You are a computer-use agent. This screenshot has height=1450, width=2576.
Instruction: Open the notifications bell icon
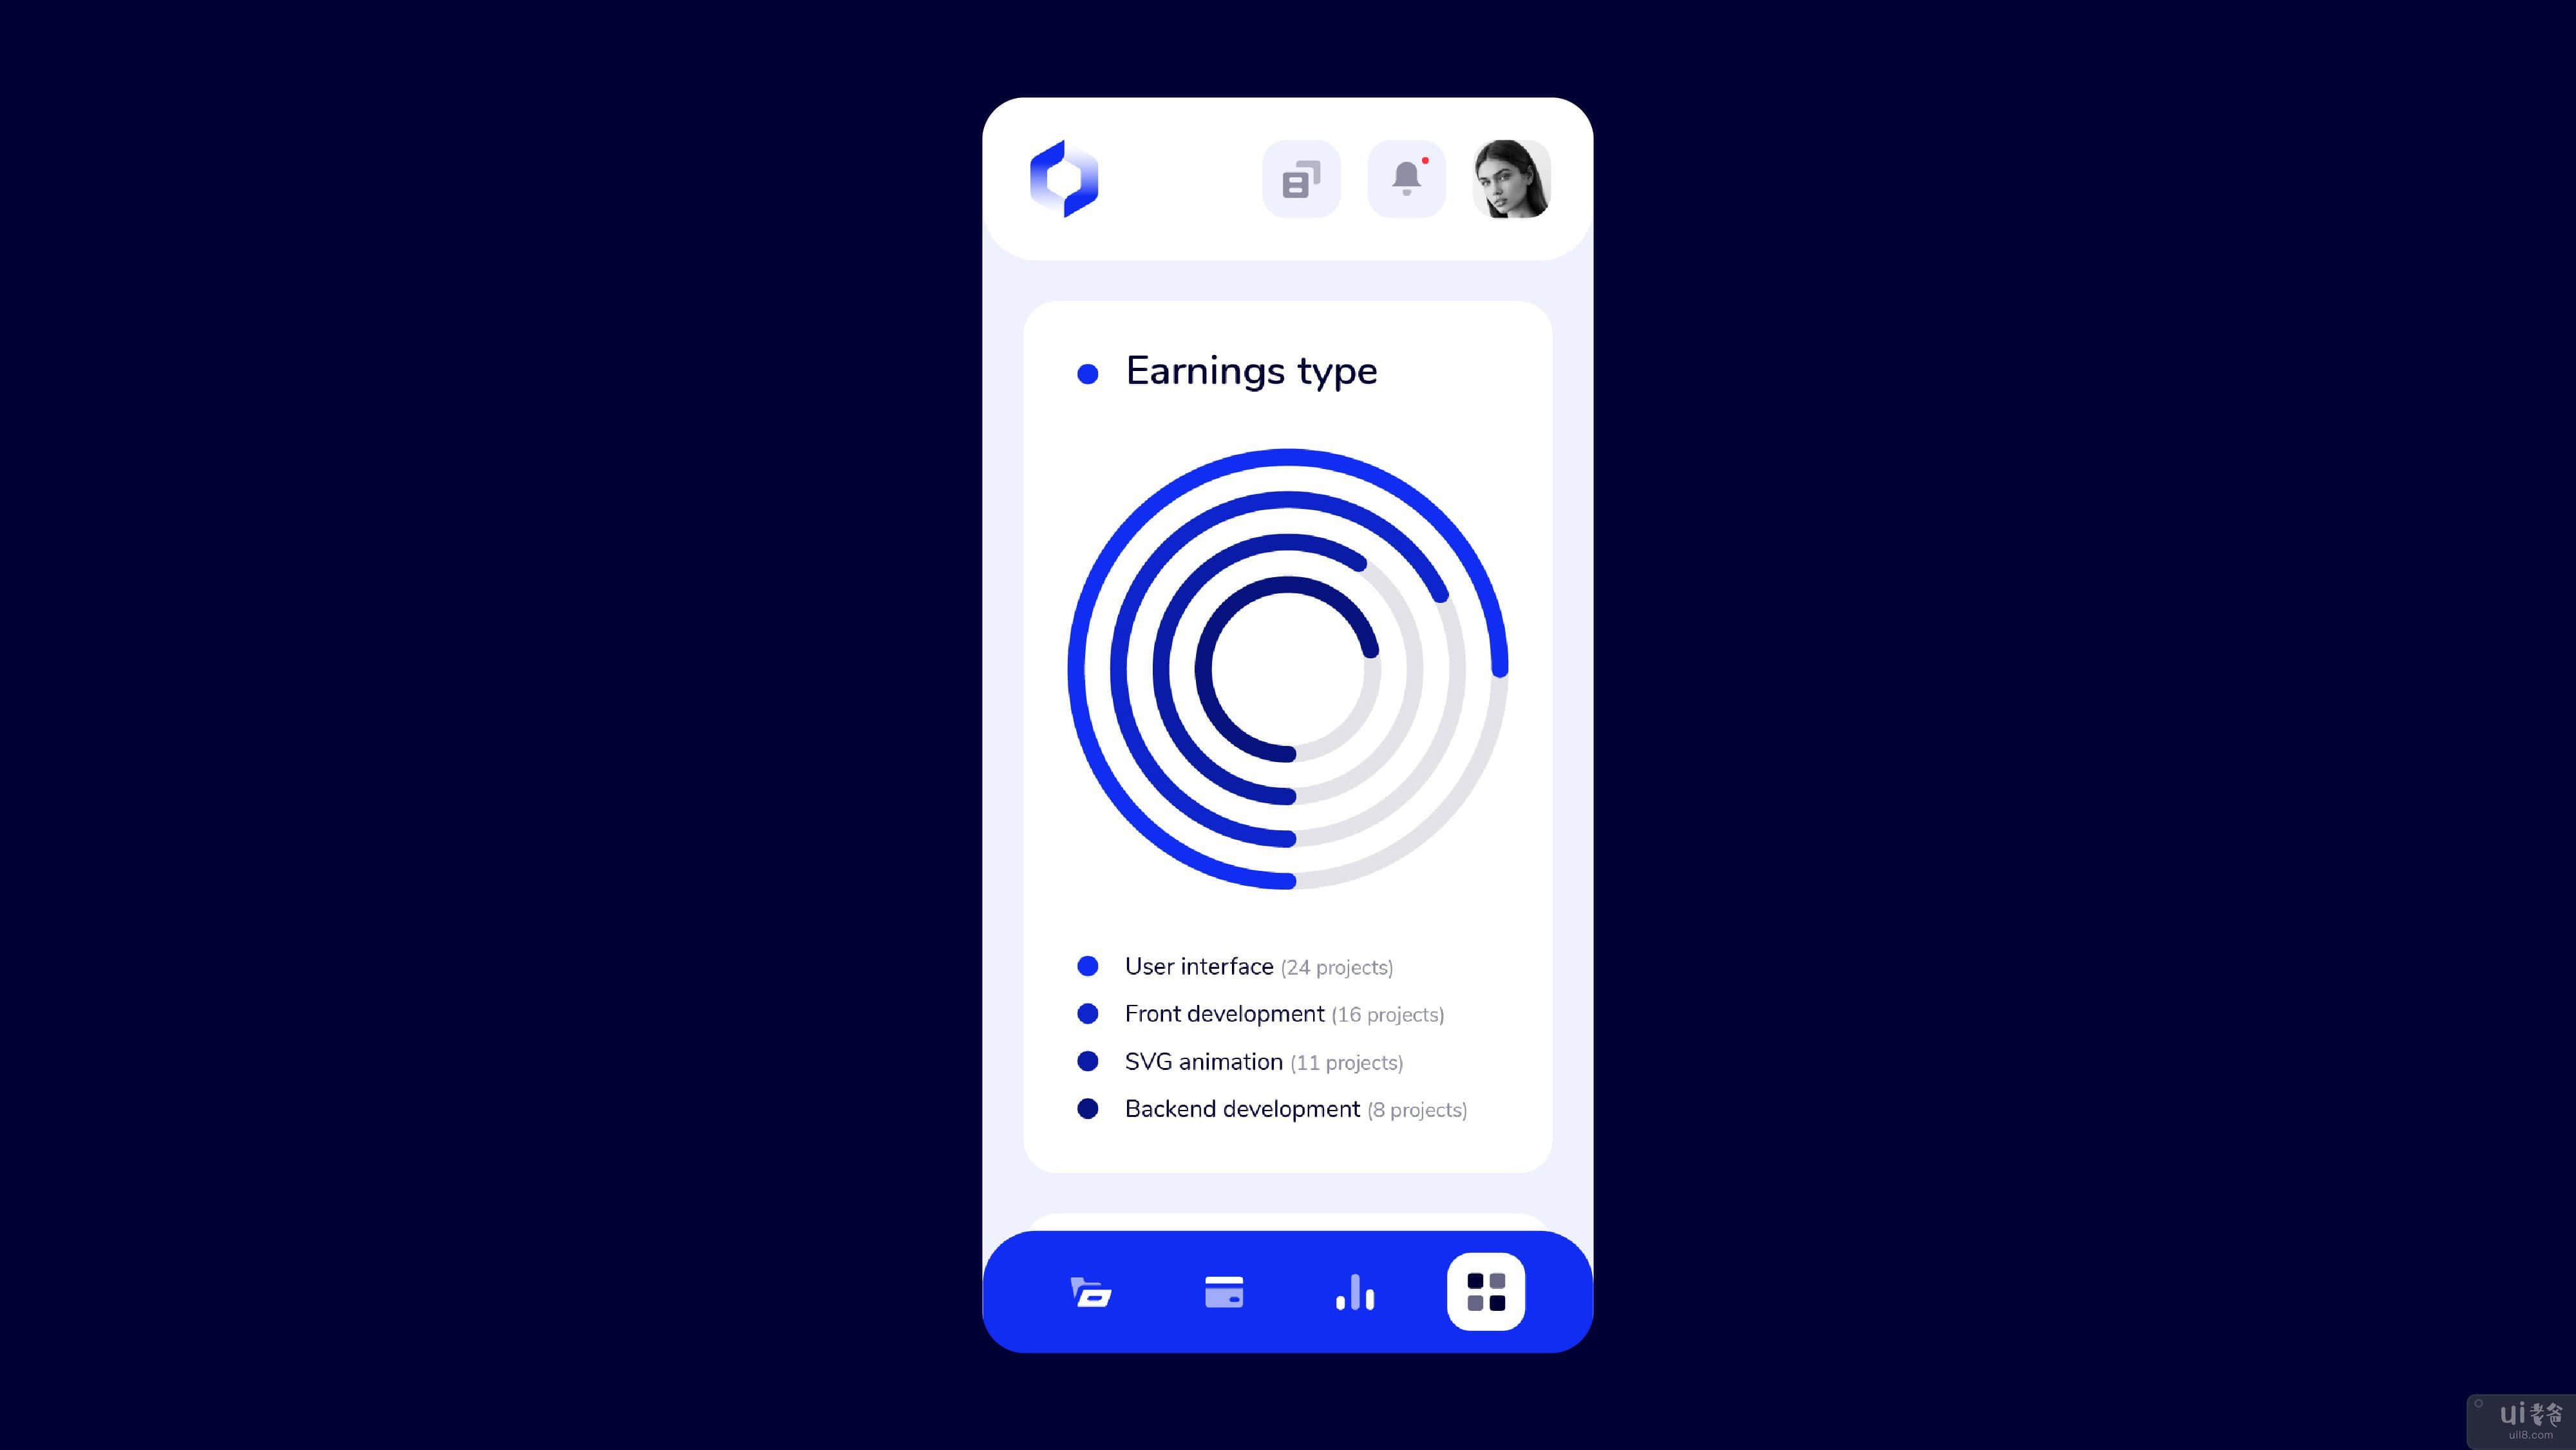point(1406,177)
